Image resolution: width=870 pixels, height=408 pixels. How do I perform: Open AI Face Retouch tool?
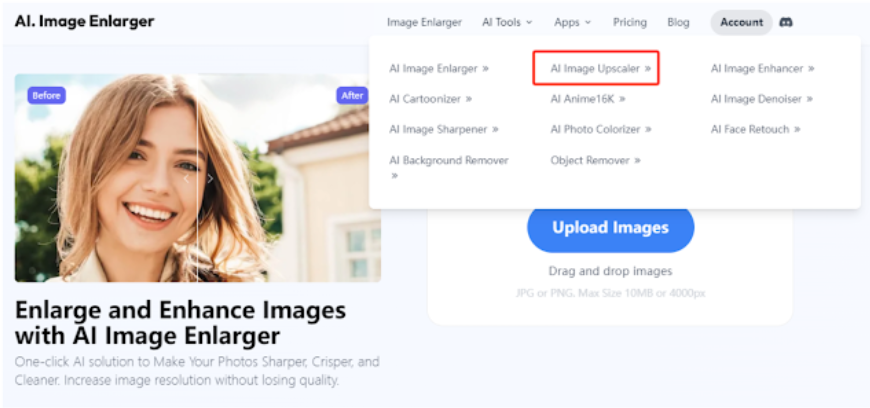coord(756,129)
